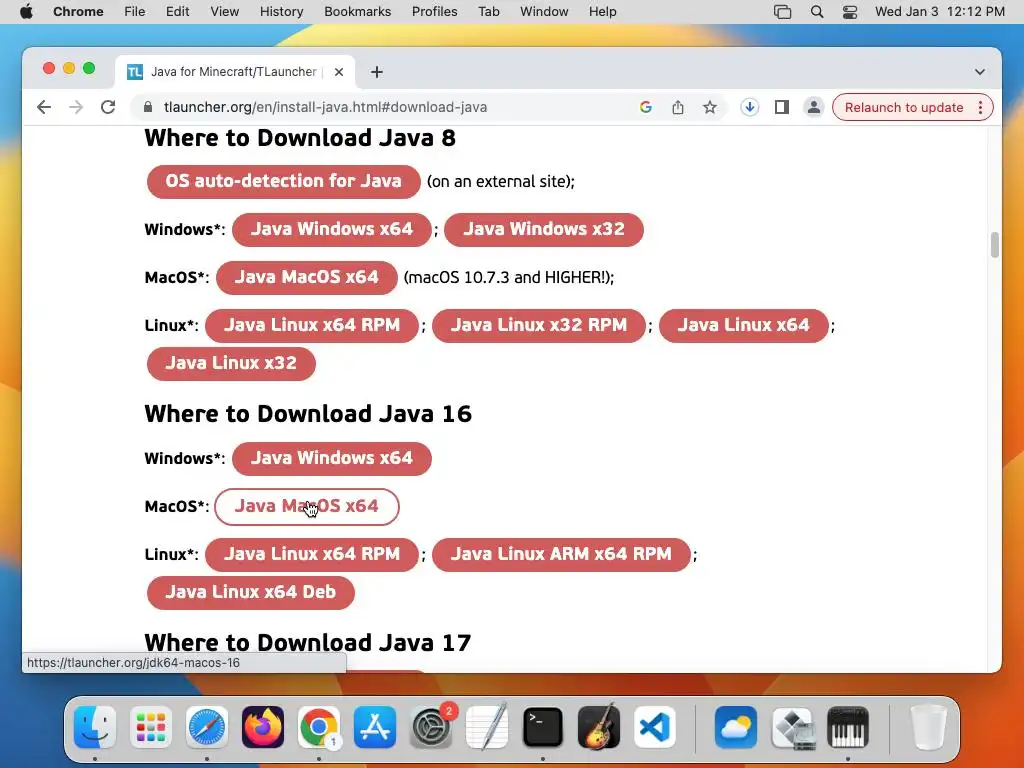
Task: Open the Trash in the dock
Action: tap(928, 727)
